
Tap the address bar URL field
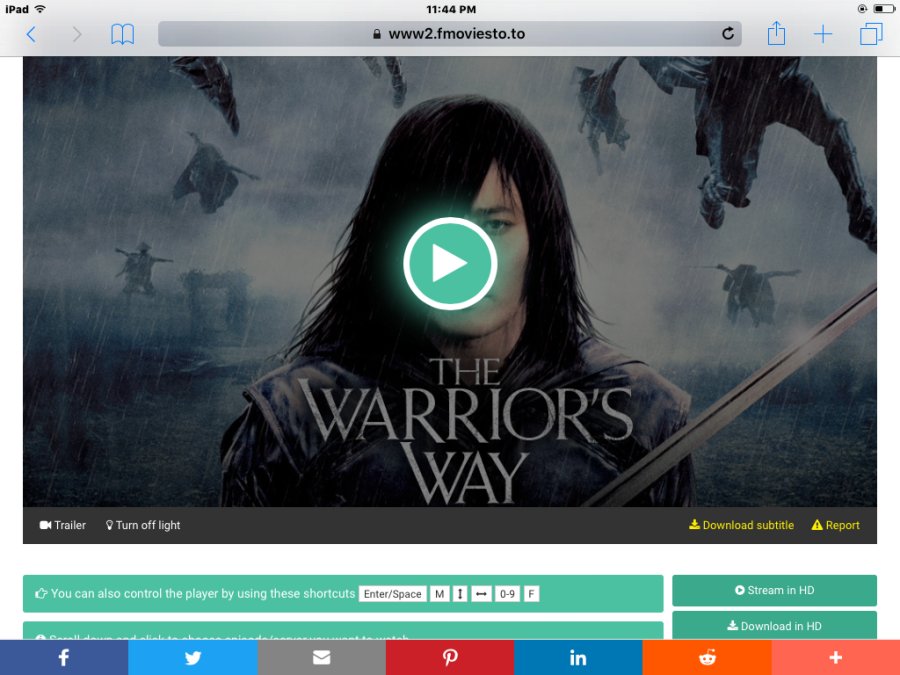[450, 34]
